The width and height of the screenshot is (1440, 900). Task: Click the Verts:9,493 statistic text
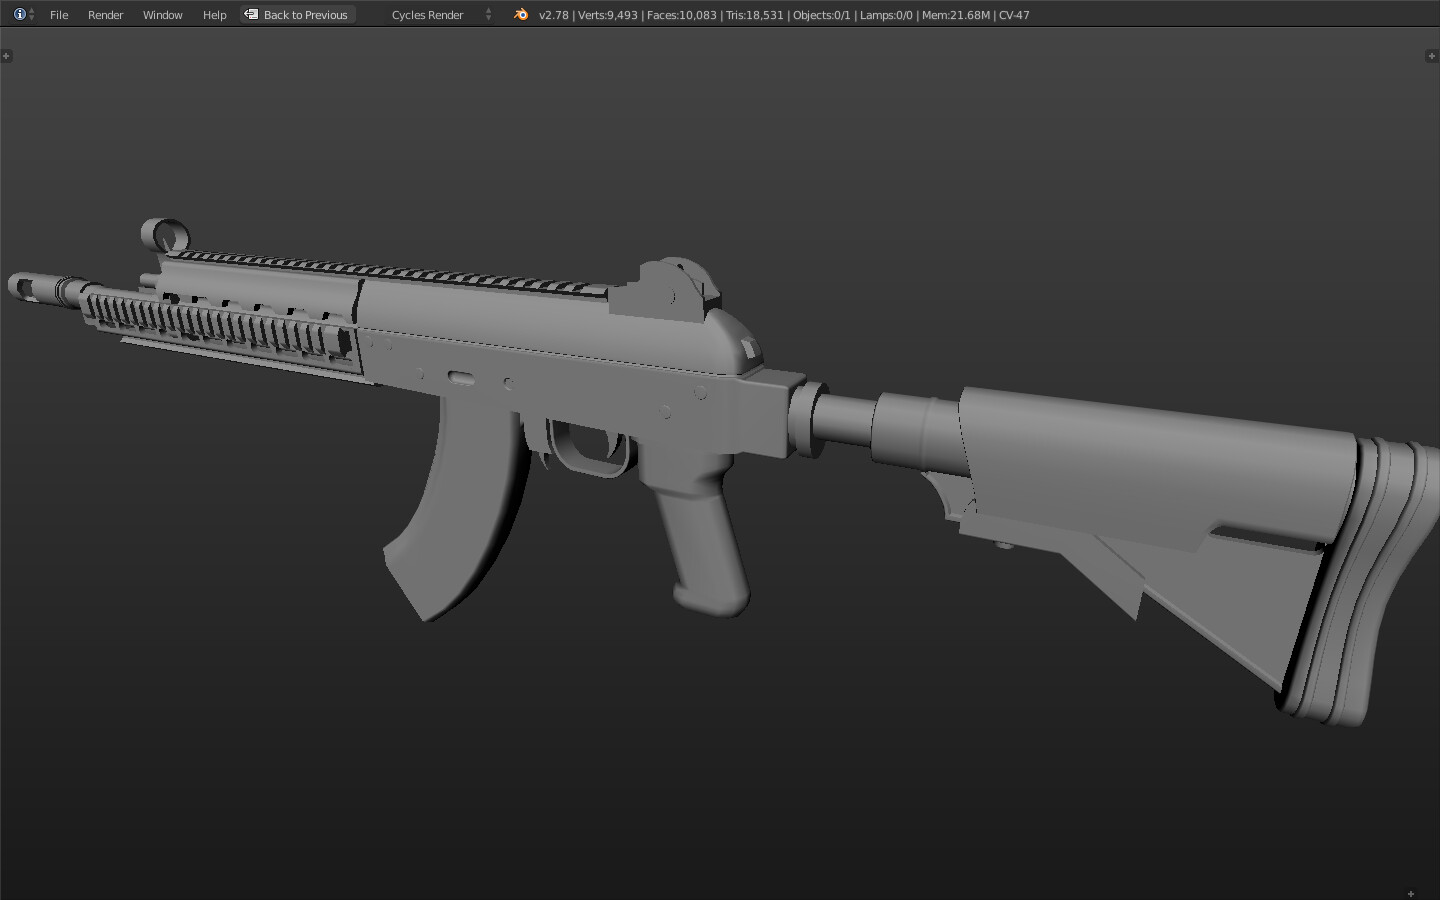[608, 15]
